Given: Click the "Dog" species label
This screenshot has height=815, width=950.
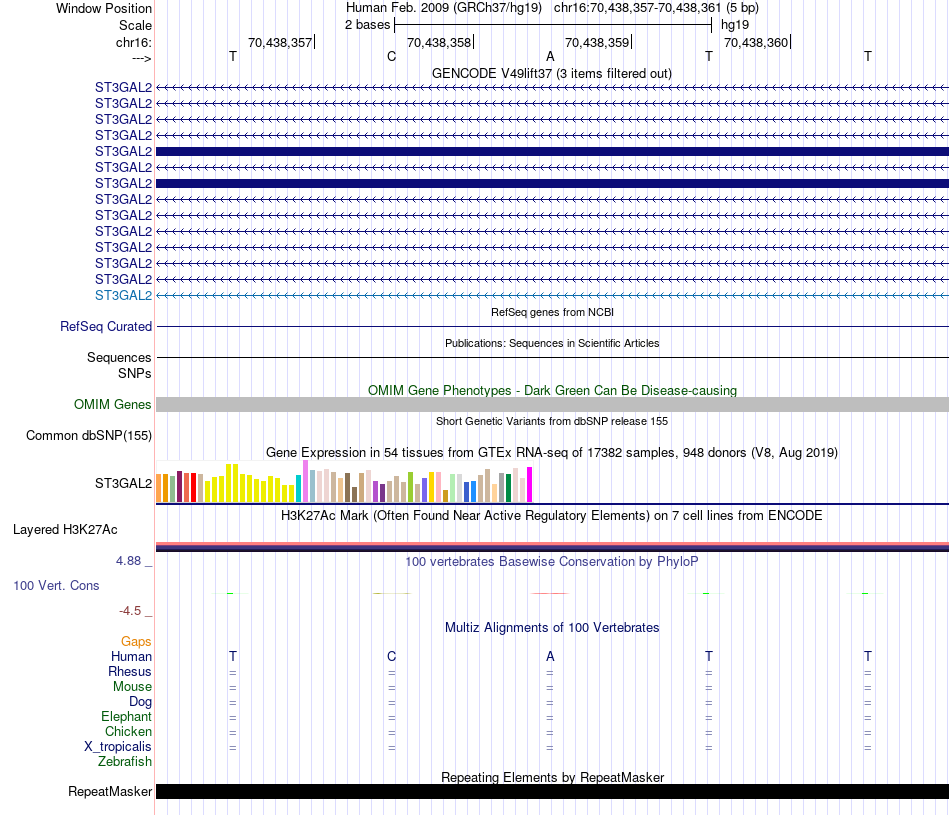Looking at the screenshot, I should click(x=140, y=702).
